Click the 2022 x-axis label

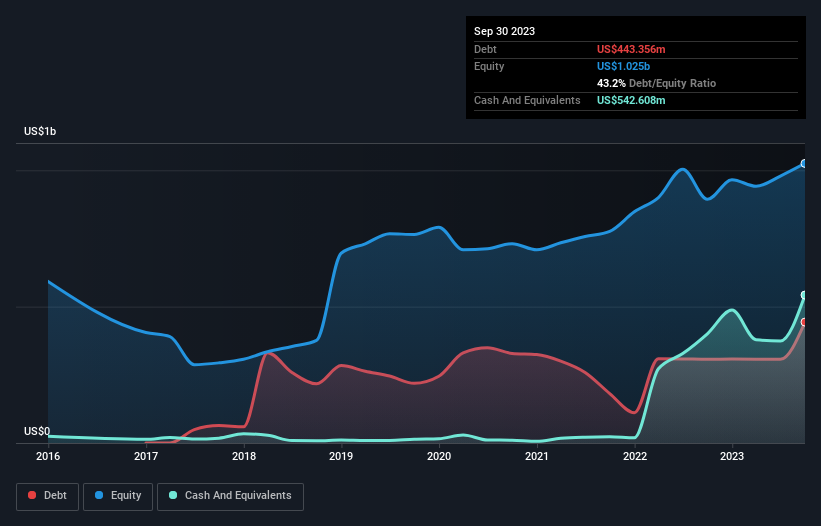click(x=635, y=456)
